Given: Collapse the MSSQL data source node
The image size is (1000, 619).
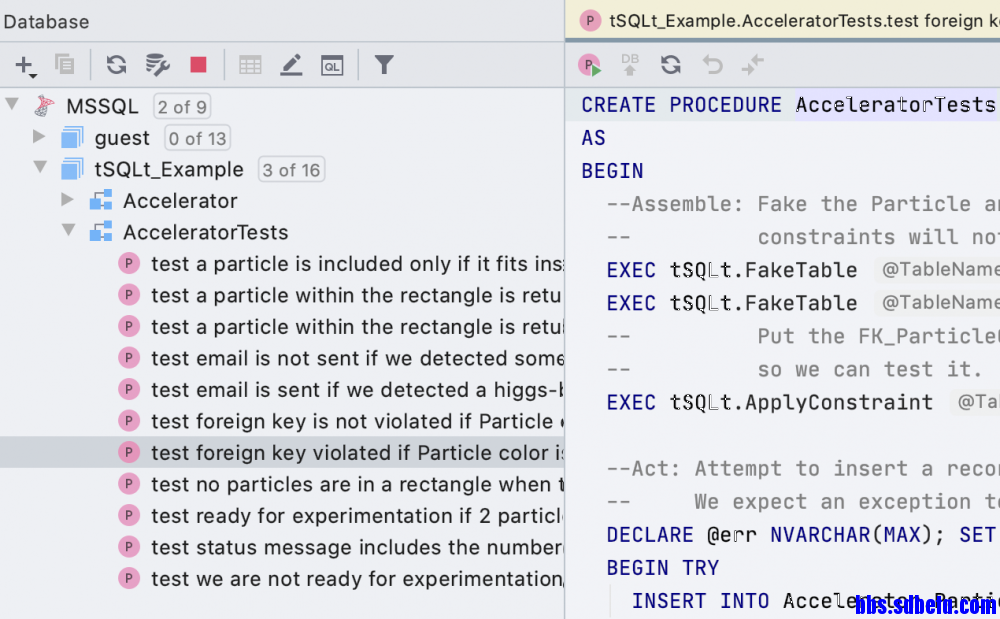Looking at the screenshot, I should [12, 104].
